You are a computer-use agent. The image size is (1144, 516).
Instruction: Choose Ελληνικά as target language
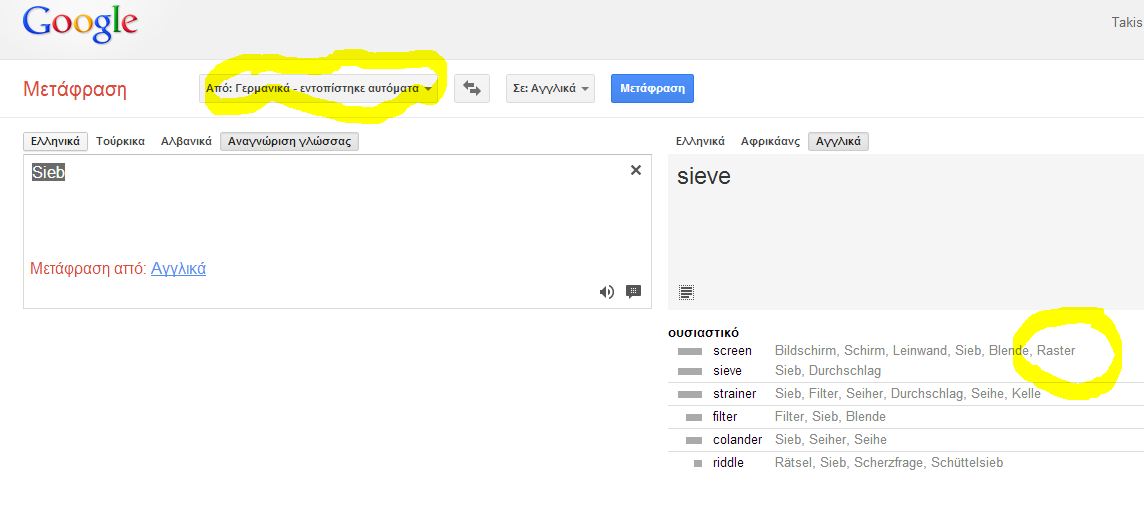tap(700, 142)
